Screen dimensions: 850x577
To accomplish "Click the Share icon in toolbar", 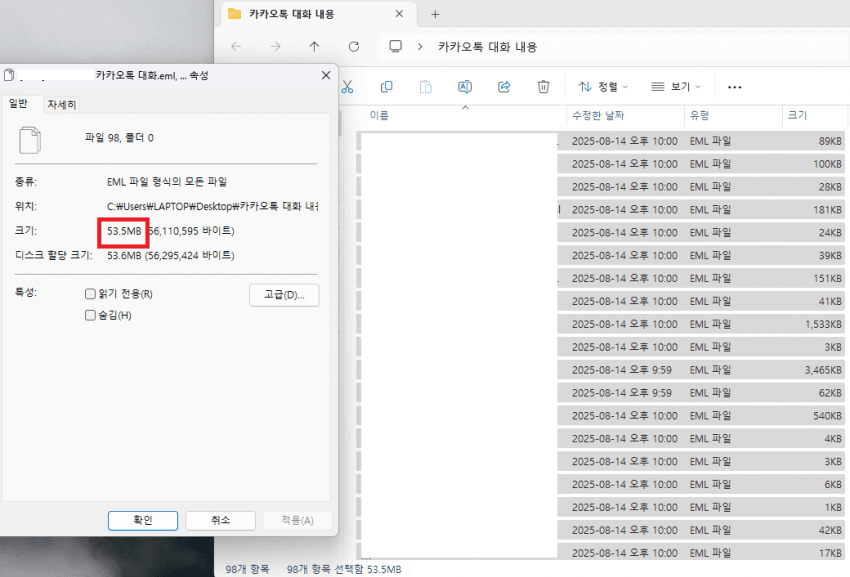I will coord(504,87).
